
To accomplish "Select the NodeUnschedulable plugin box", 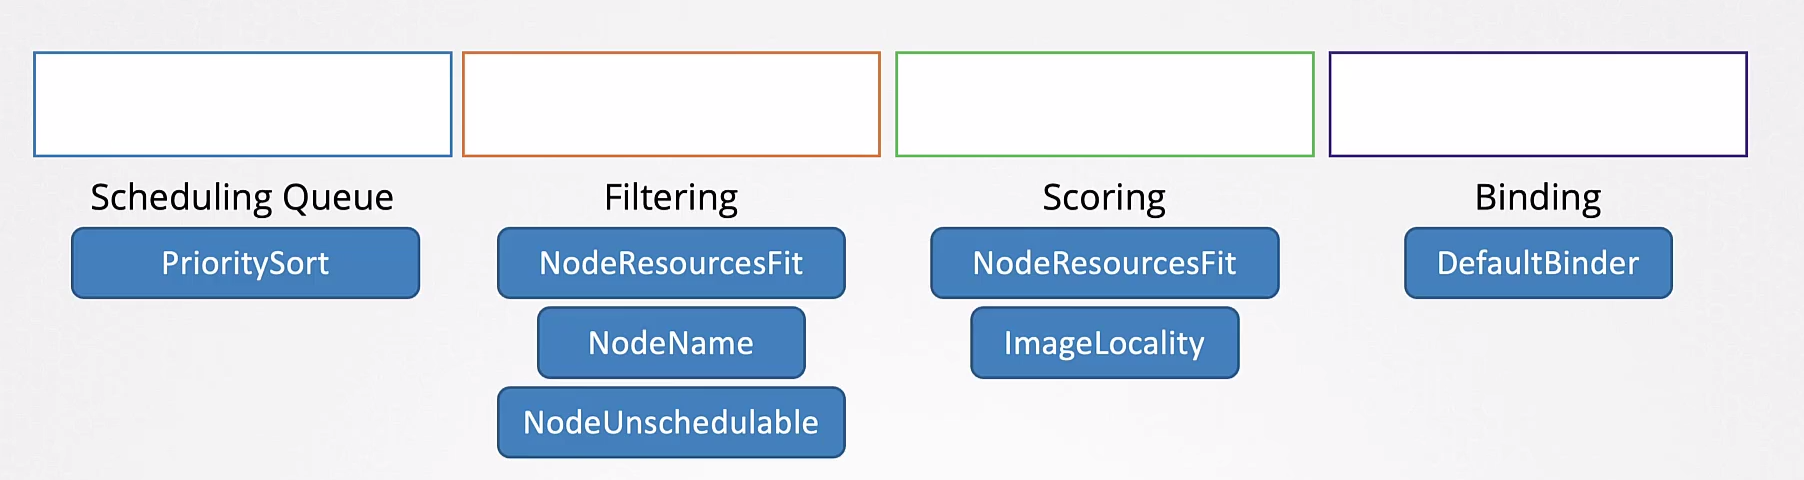I will (x=671, y=422).
